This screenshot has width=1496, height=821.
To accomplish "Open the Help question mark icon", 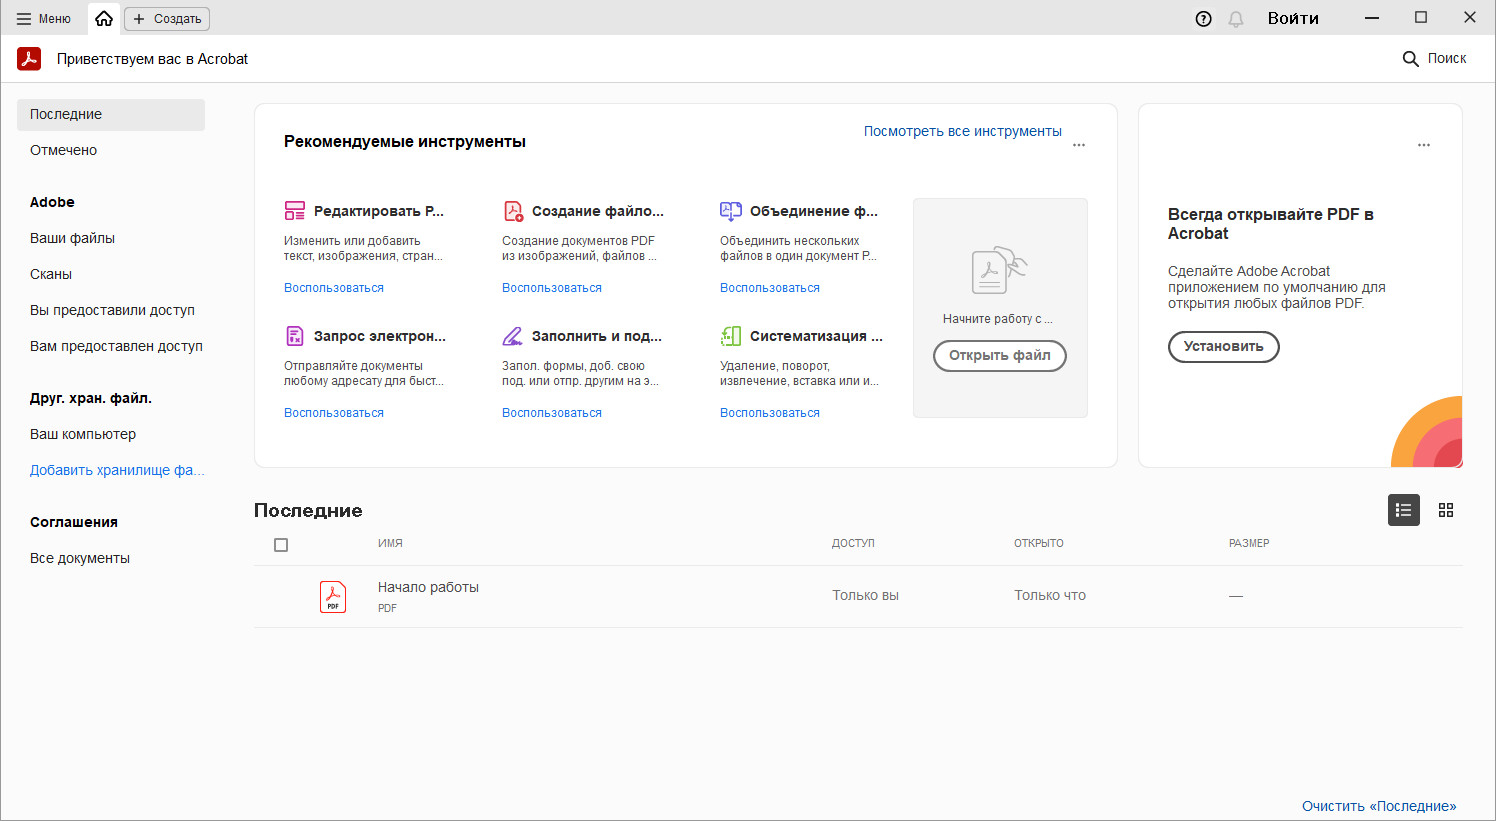I will [x=1204, y=19].
